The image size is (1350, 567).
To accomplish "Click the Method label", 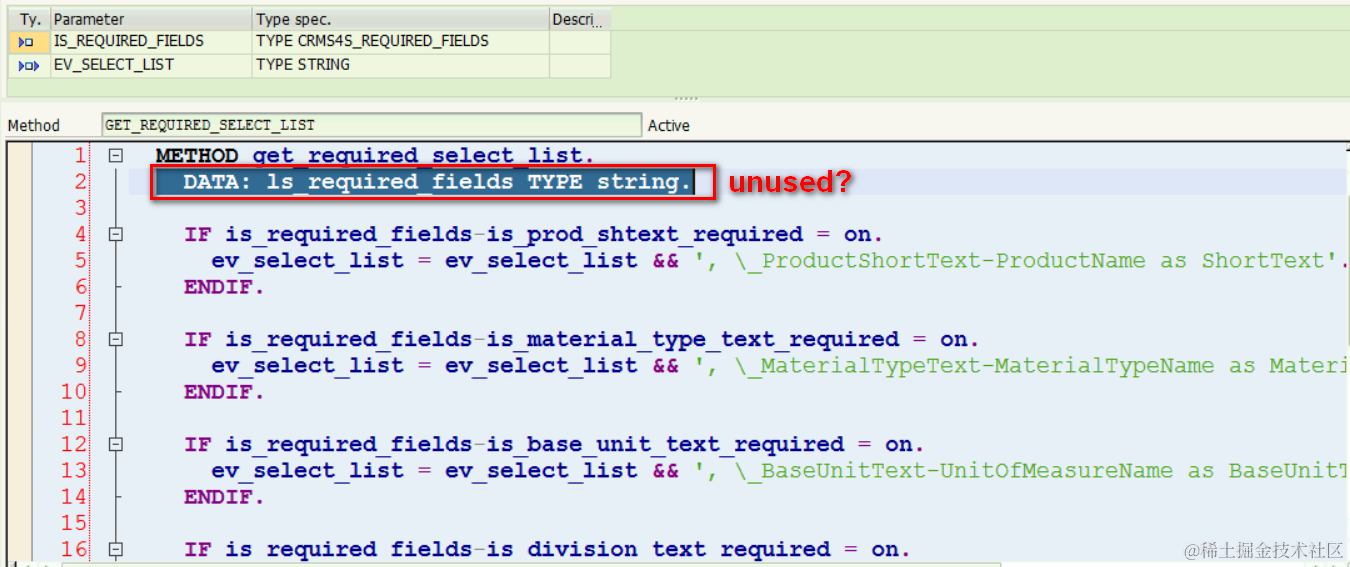I will point(34,125).
